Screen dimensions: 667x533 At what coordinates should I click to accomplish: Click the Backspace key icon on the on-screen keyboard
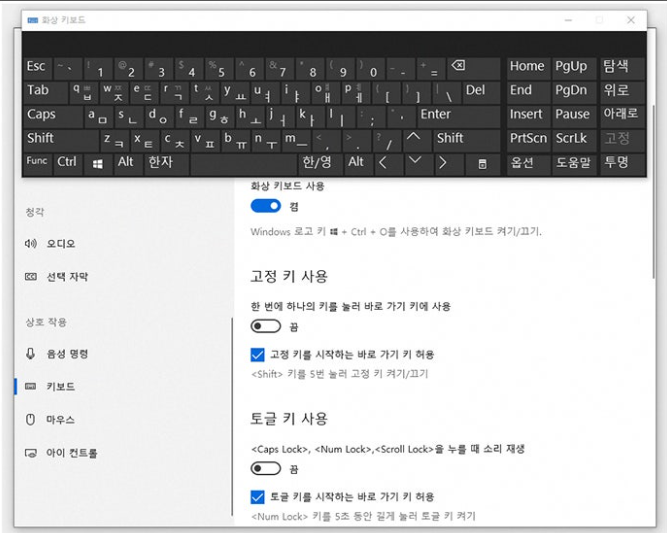458,66
